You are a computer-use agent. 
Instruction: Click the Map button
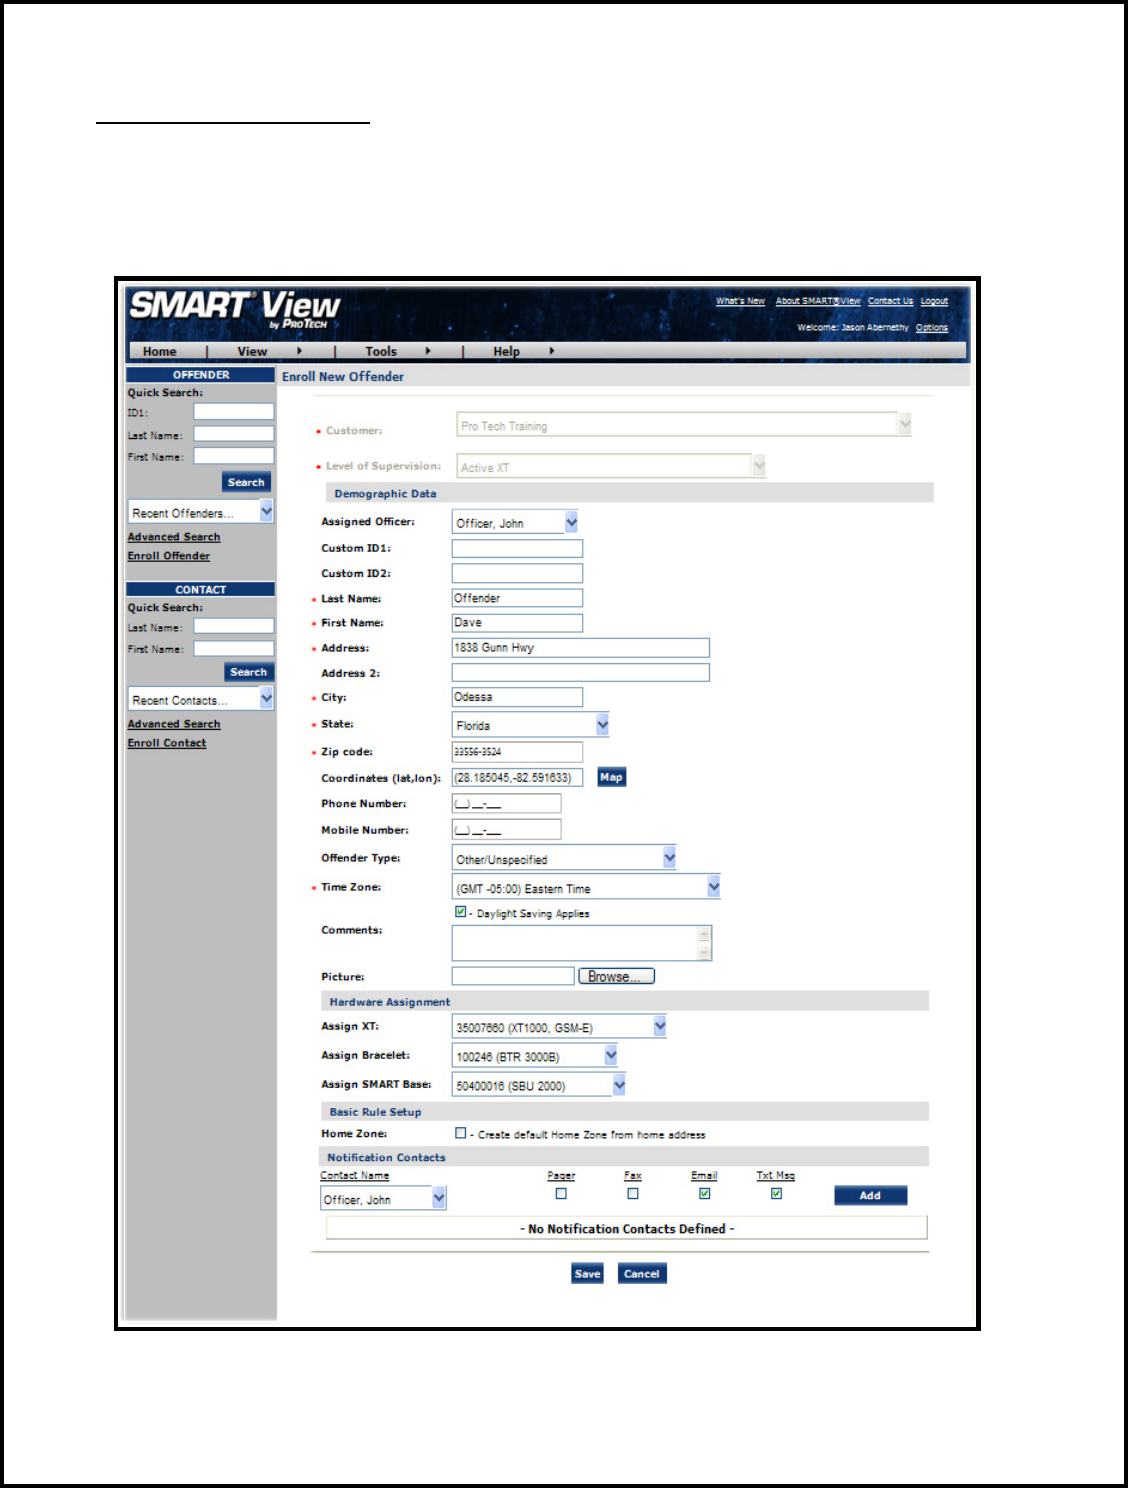pos(611,777)
